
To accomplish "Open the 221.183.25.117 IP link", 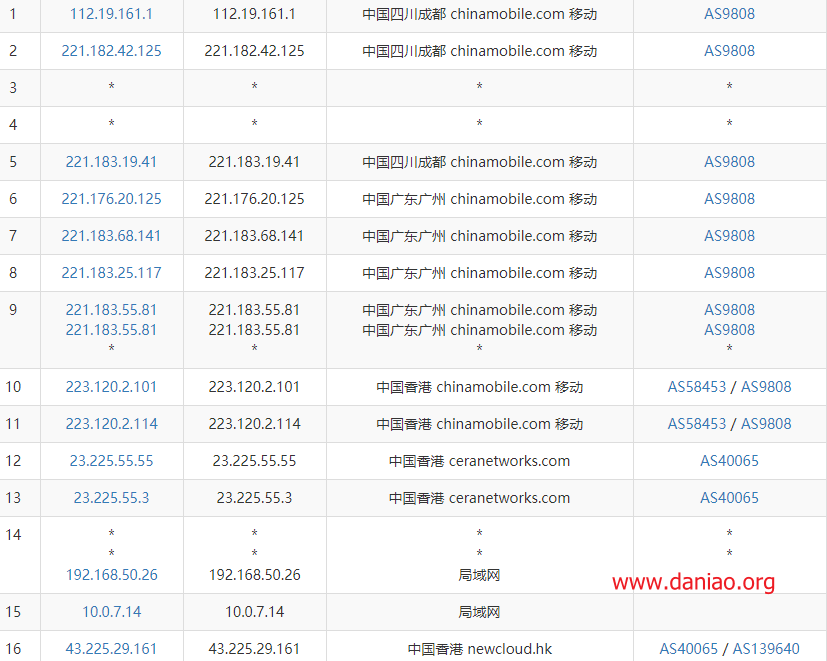I will click(x=111, y=273).
